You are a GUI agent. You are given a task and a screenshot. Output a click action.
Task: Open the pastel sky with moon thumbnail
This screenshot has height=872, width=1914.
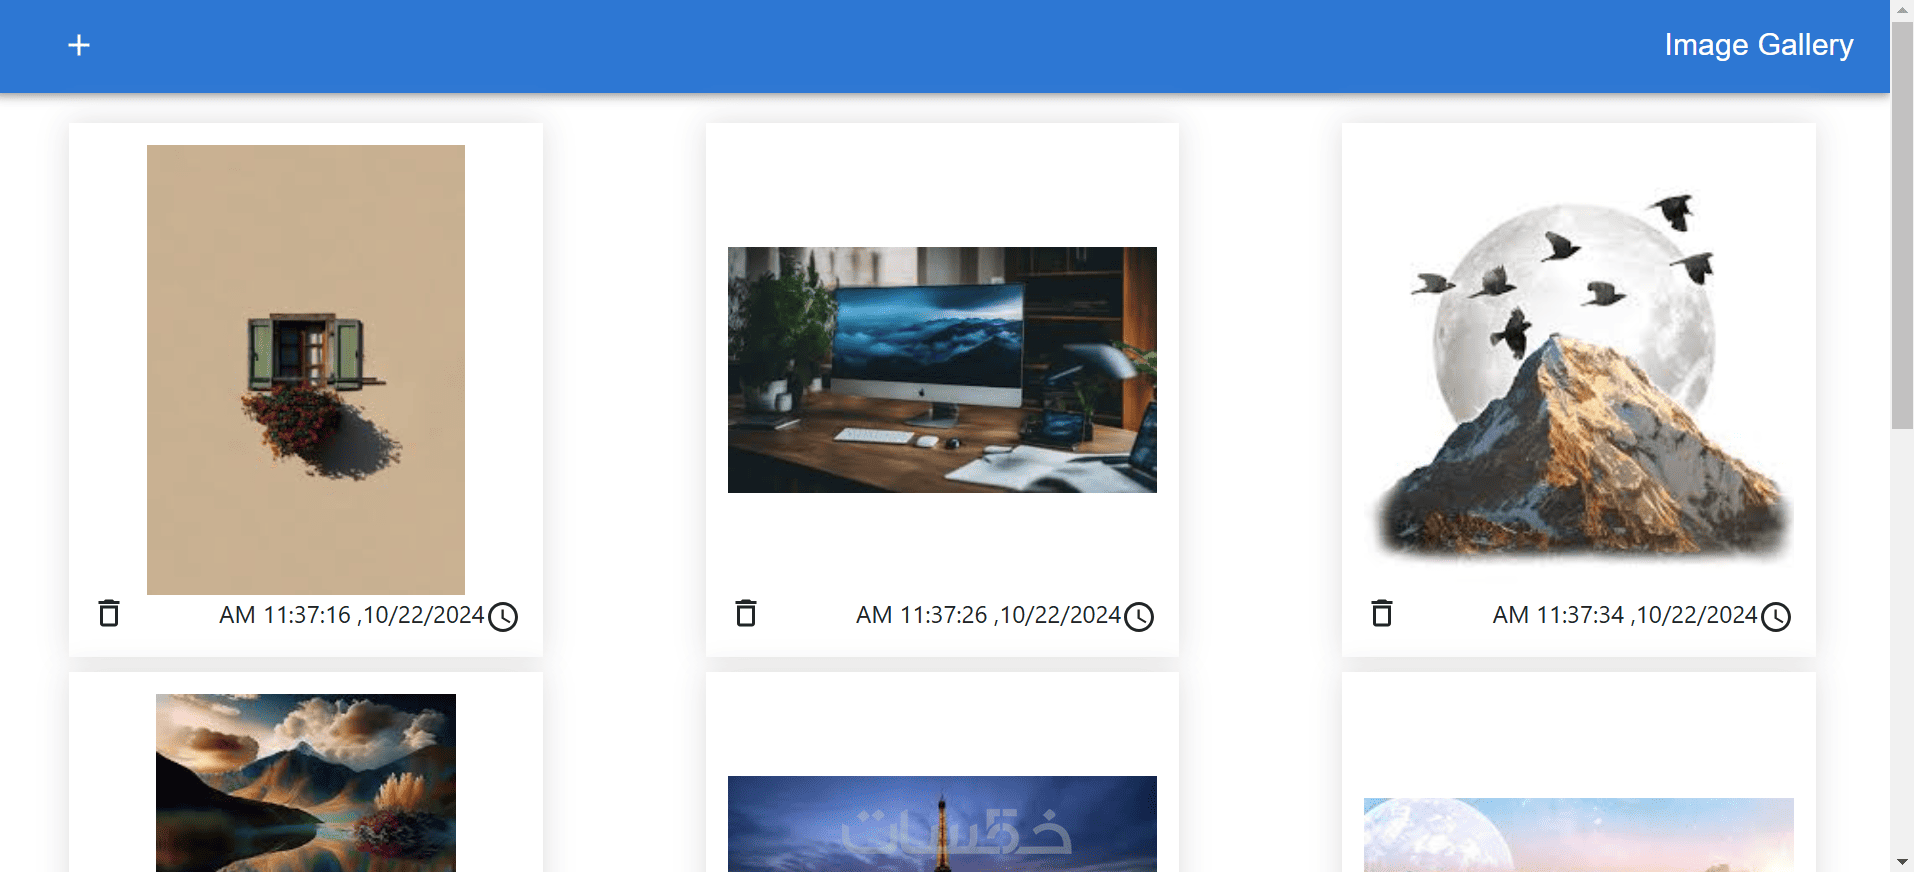[x=1579, y=835]
